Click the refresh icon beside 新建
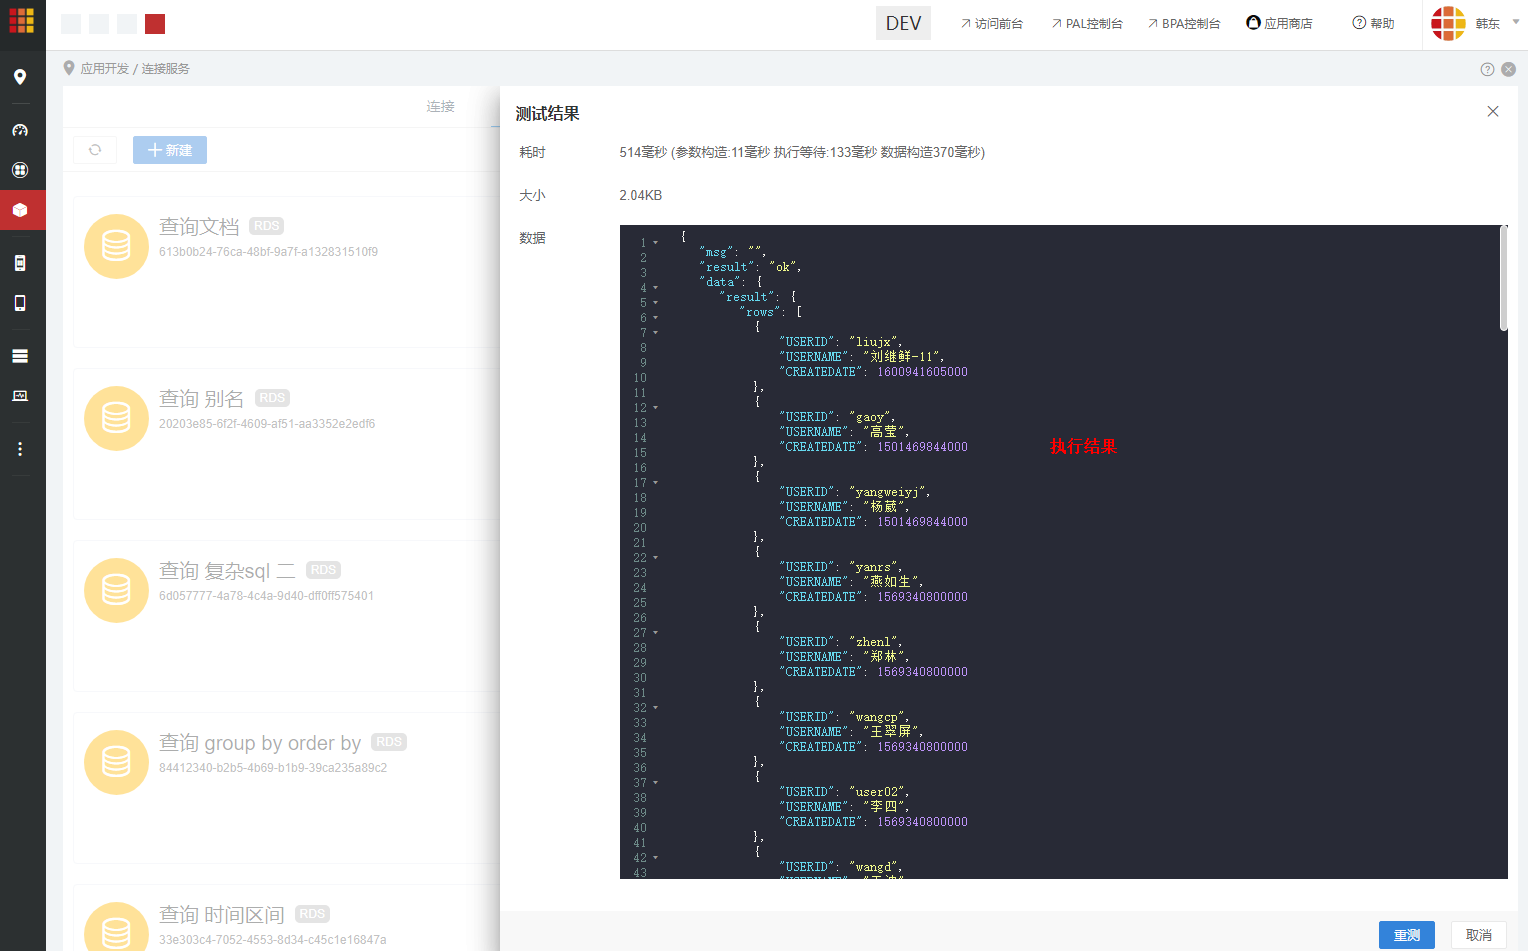 (95, 150)
